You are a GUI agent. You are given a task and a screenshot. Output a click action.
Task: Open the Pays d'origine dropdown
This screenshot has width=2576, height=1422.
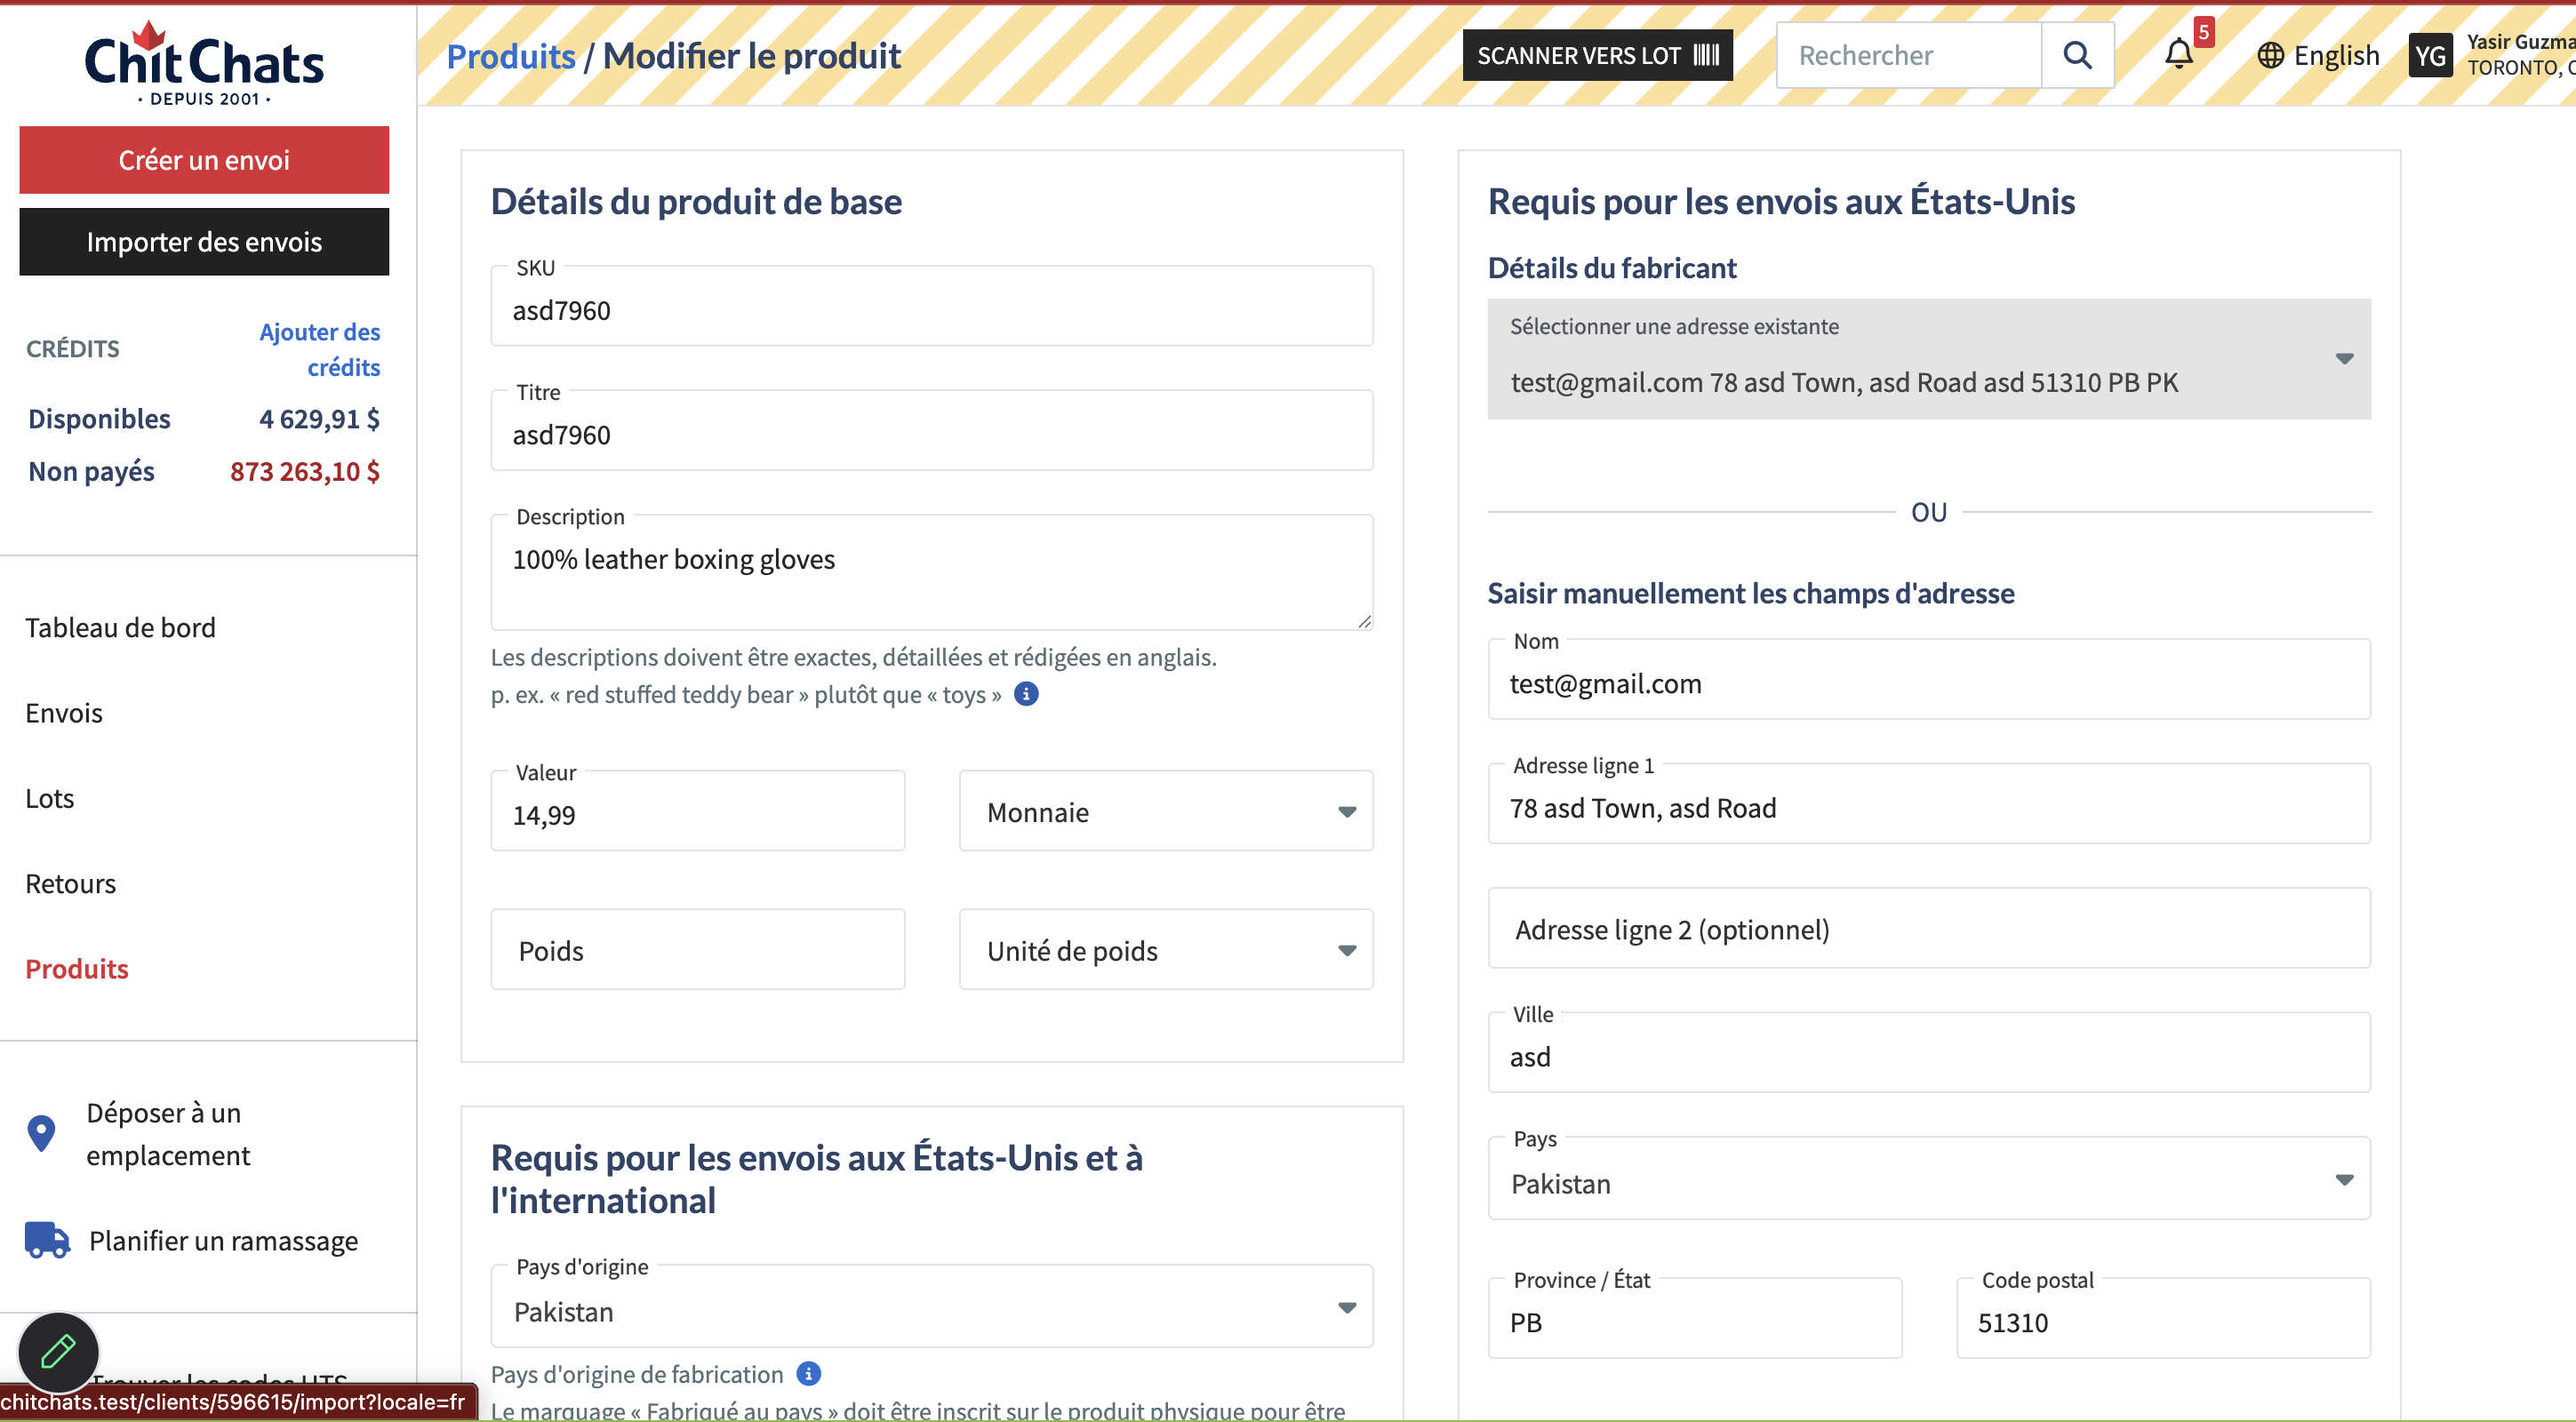(x=931, y=1308)
